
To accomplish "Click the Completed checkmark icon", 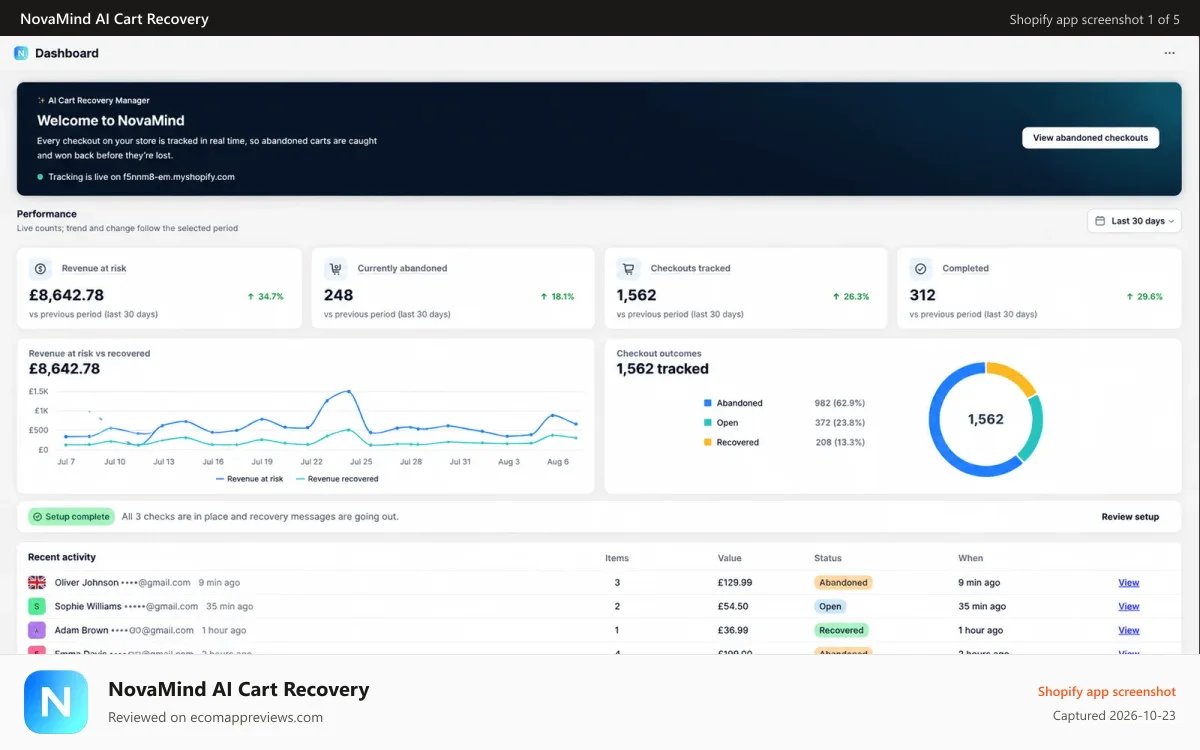I will click(921, 268).
